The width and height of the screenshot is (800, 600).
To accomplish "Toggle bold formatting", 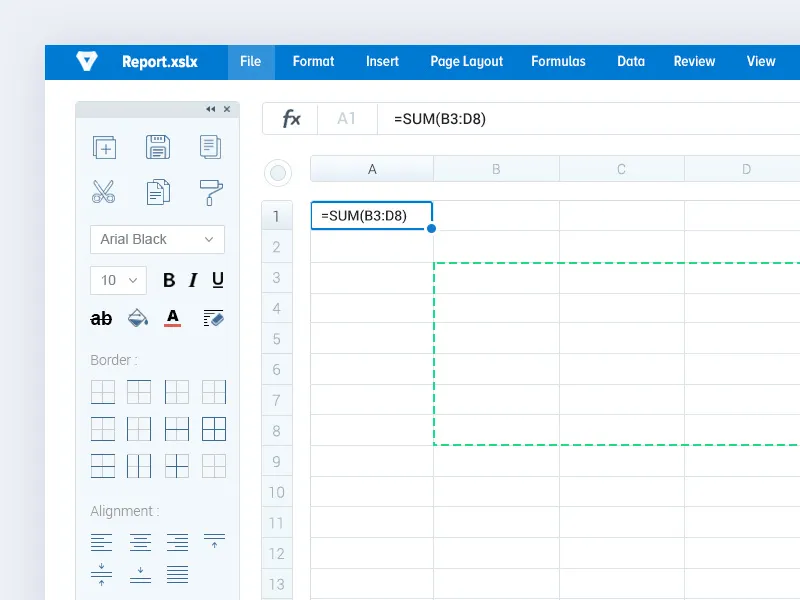I will [x=168, y=280].
